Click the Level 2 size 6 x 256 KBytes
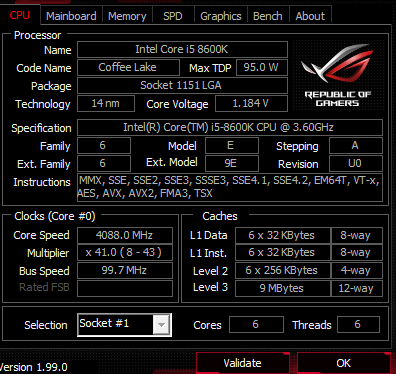This screenshot has width=396, height=374. (282, 270)
